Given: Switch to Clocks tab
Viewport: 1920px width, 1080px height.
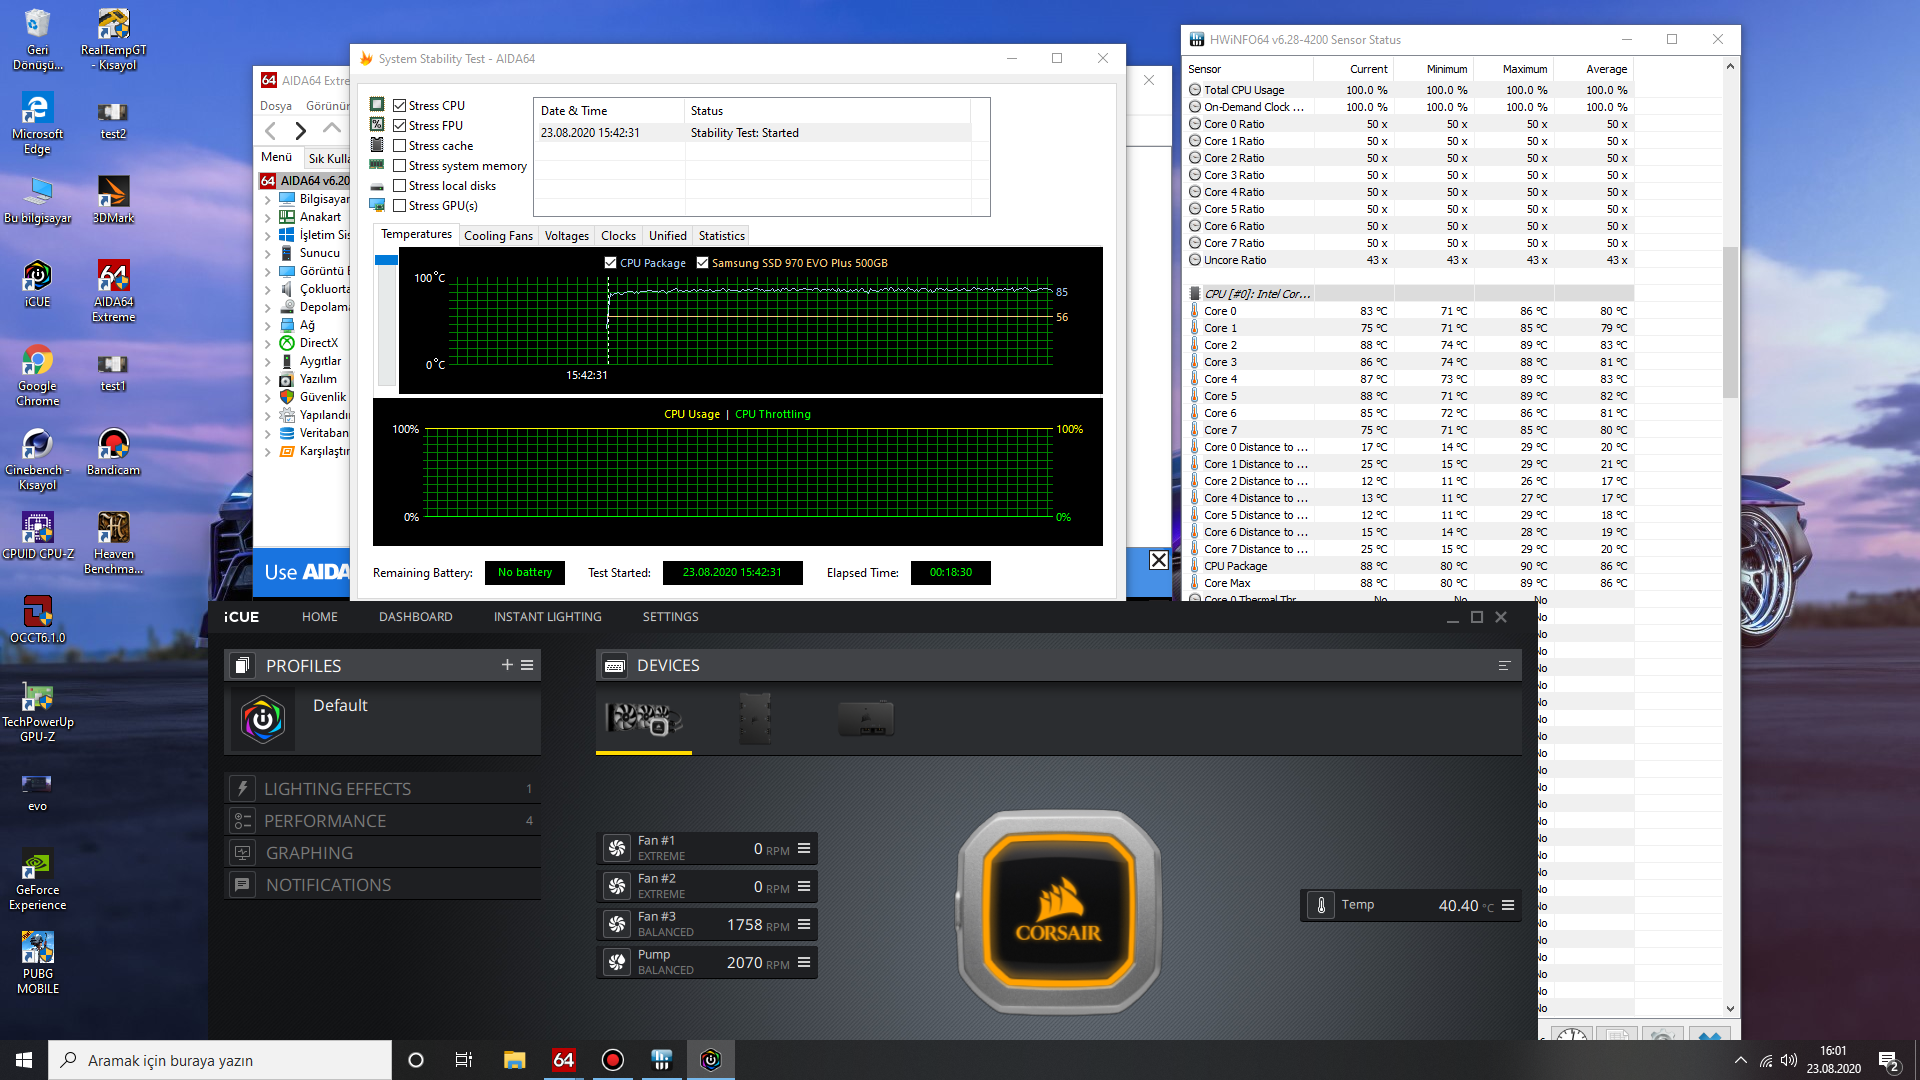Looking at the screenshot, I should click(x=618, y=236).
